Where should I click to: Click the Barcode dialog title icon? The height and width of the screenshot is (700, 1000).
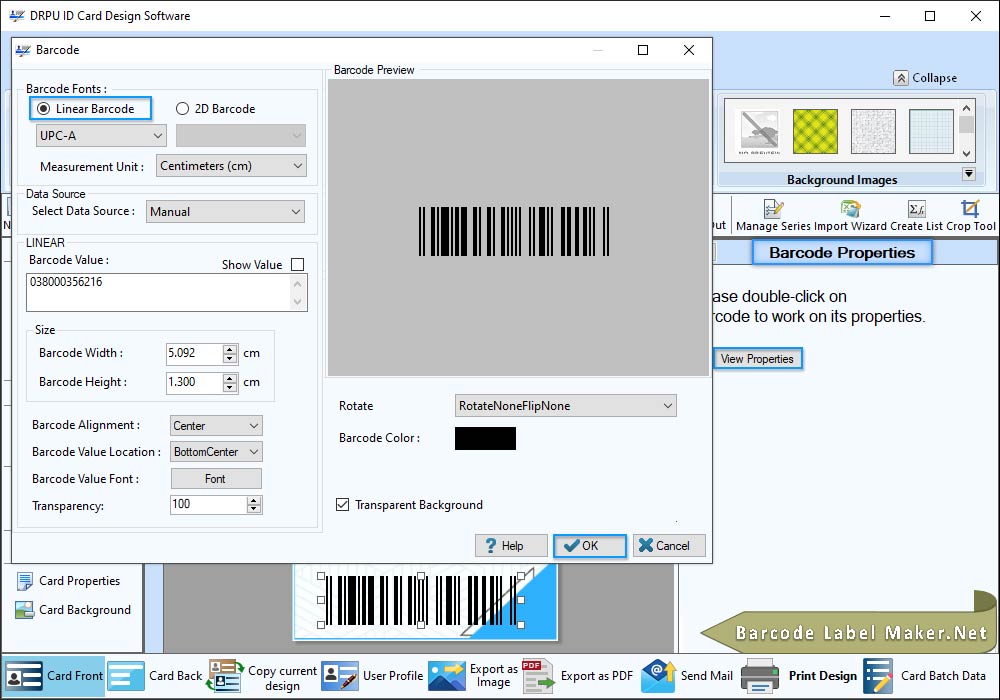23,50
